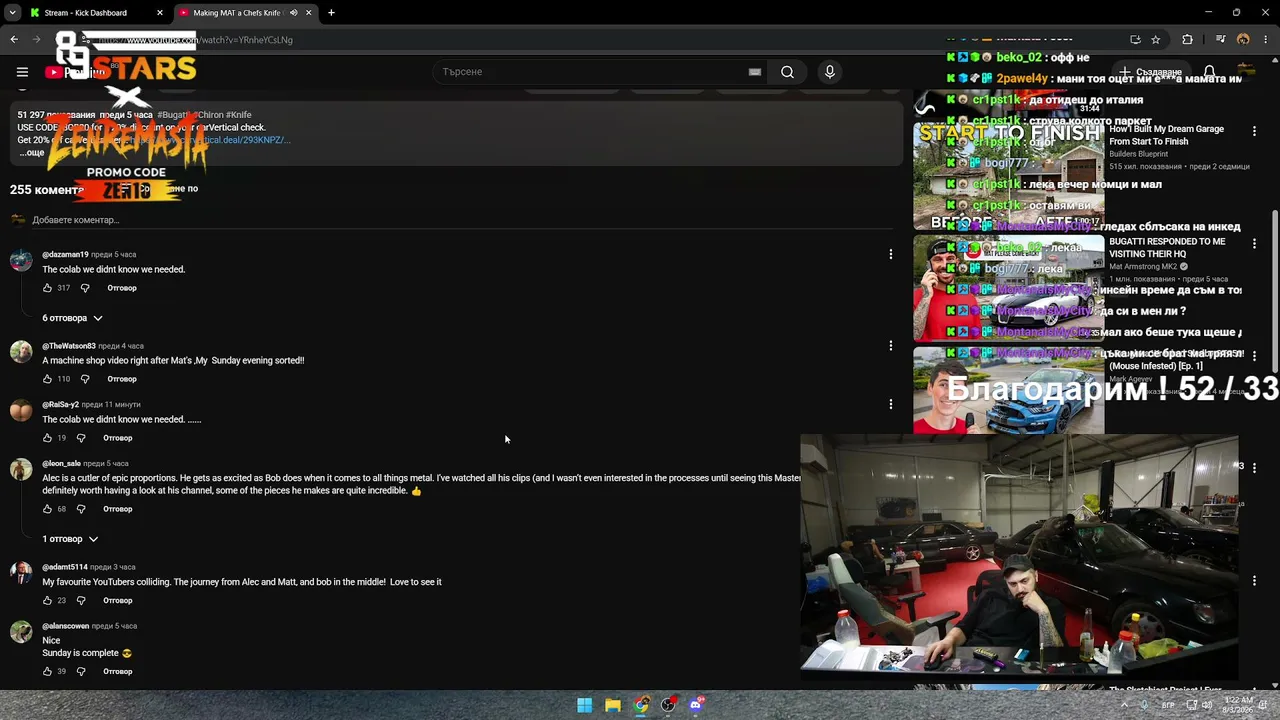Viewport: 1280px width, 720px height.
Task: Click the Търсене search field
Action: (590, 72)
